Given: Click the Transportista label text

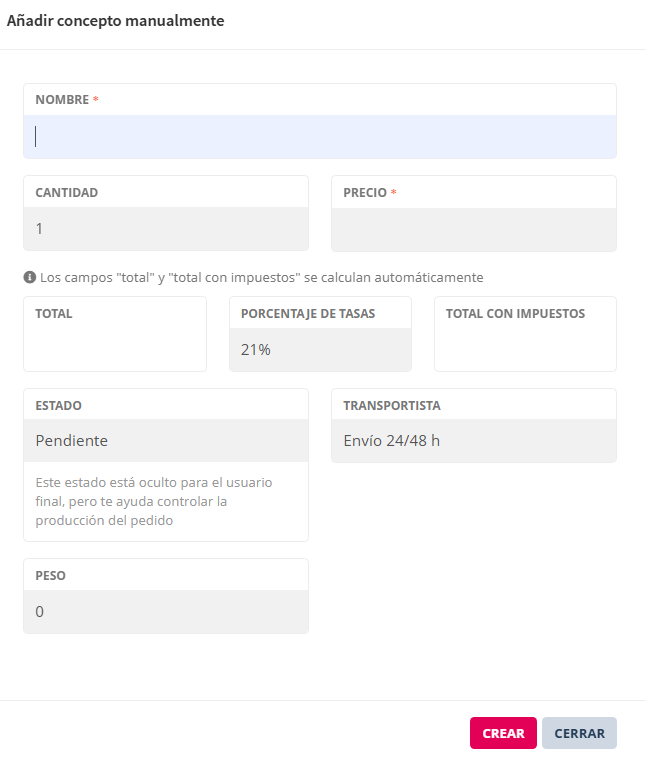Looking at the screenshot, I should click(x=391, y=406).
